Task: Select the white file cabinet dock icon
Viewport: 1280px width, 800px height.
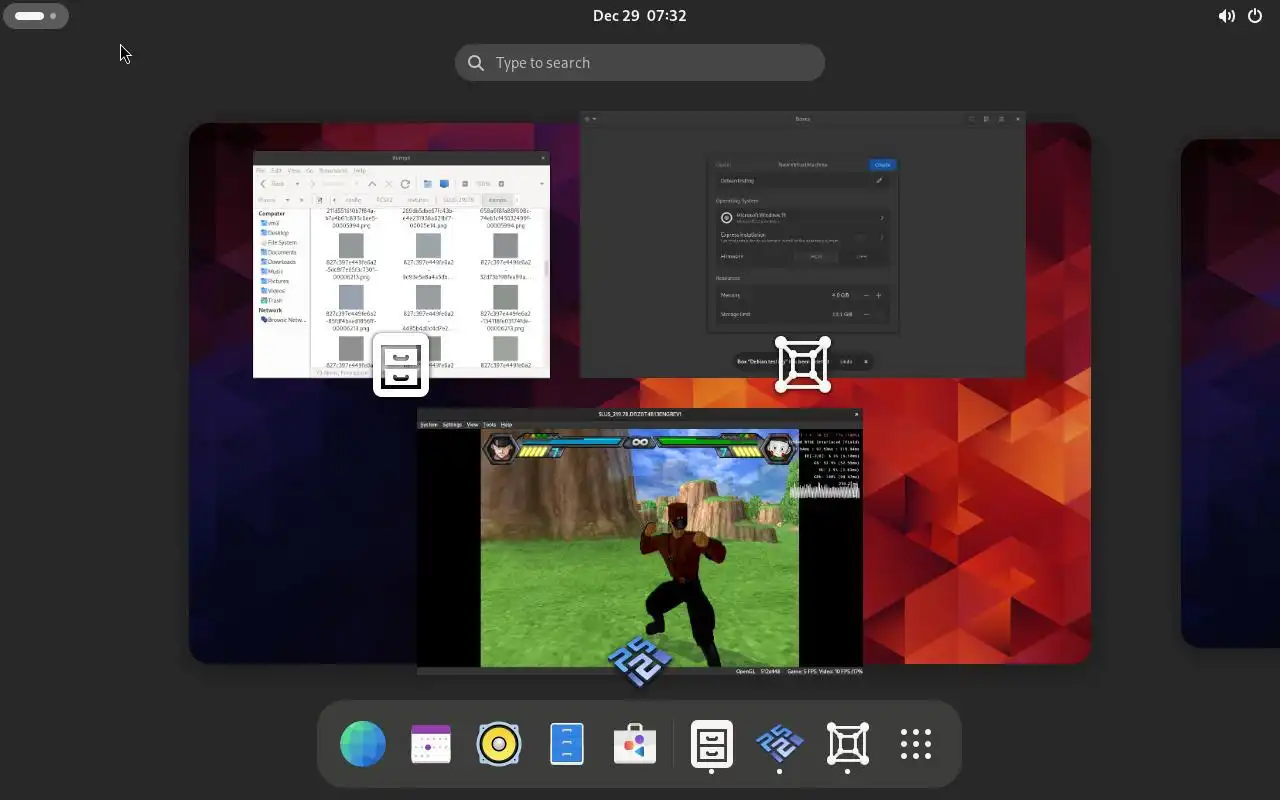Action: (x=712, y=744)
